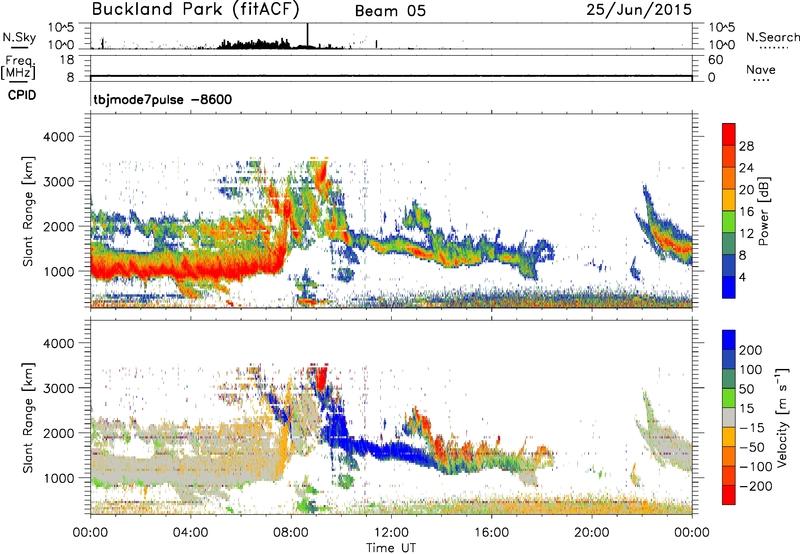The image size is (800, 554).
Task: Click the "-200" value on the velocity colorbar
Action: (756, 486)
